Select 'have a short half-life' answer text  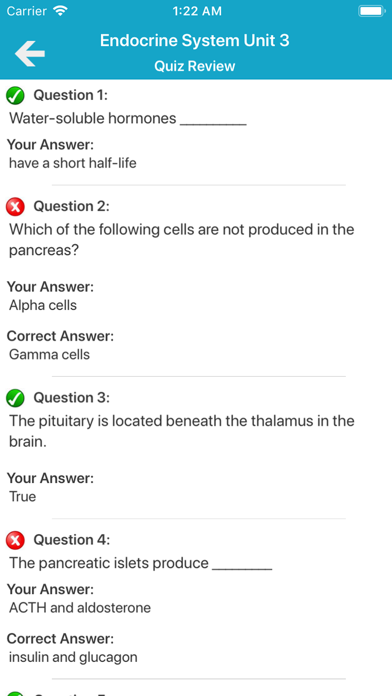73,163
